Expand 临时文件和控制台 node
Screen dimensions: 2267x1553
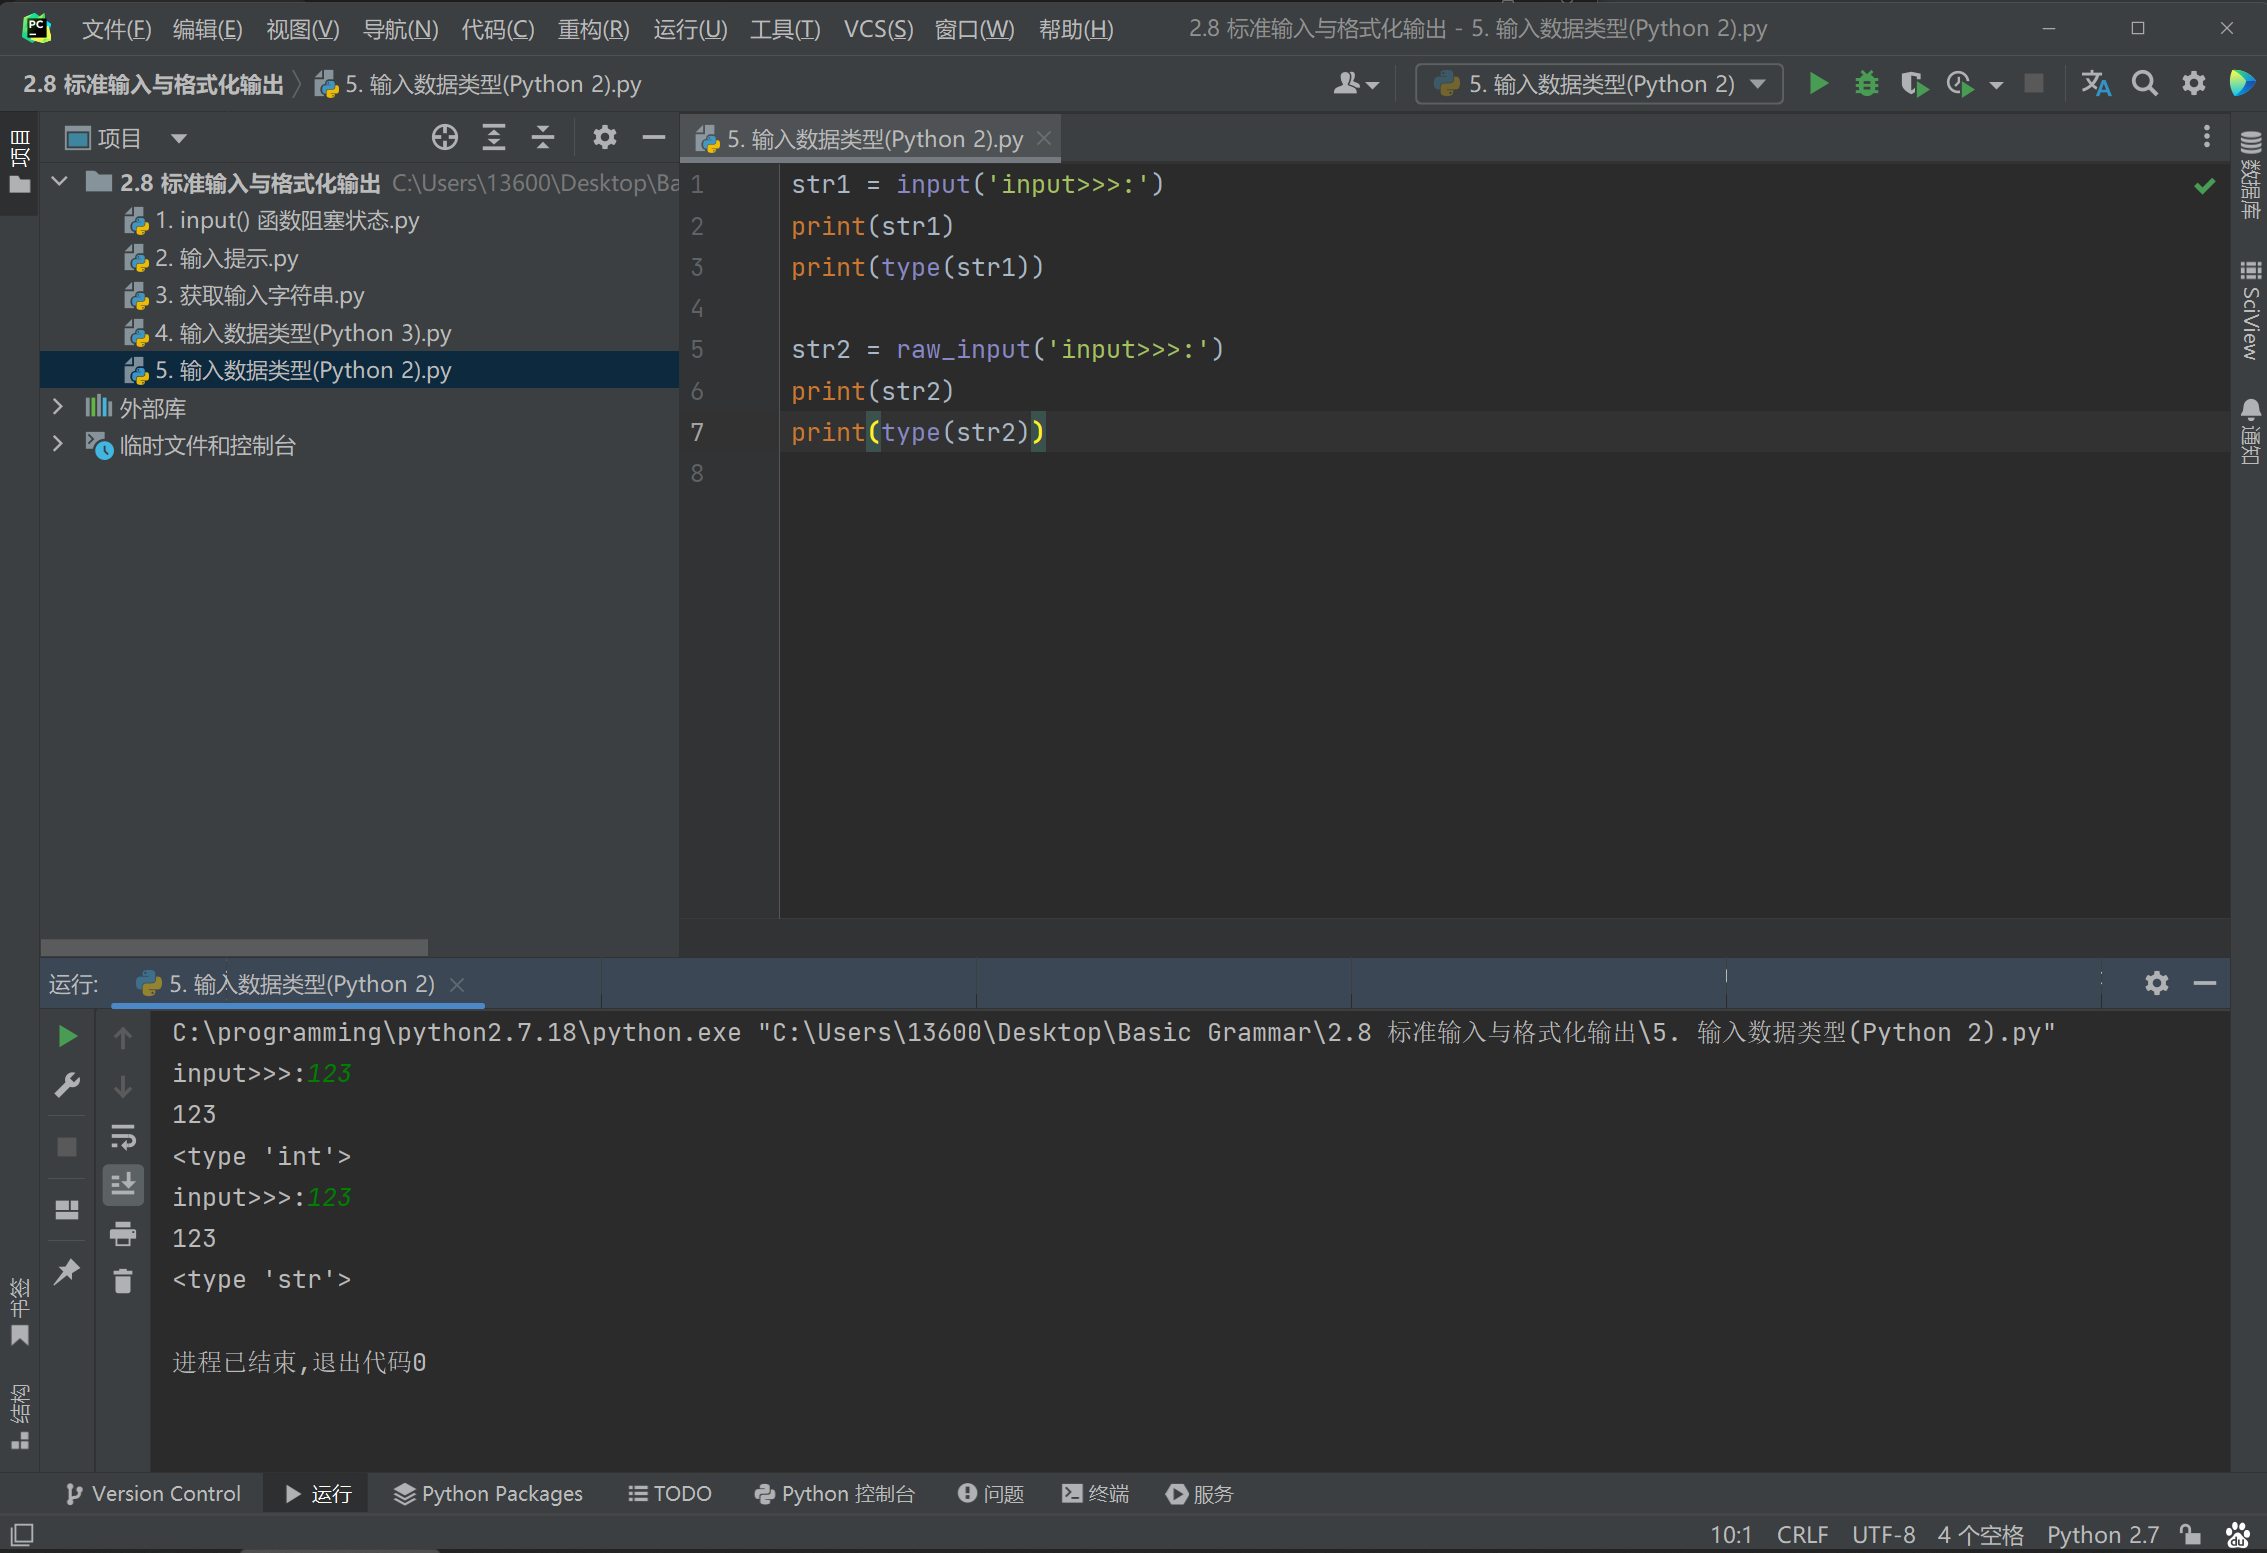[x=58, y=444]
